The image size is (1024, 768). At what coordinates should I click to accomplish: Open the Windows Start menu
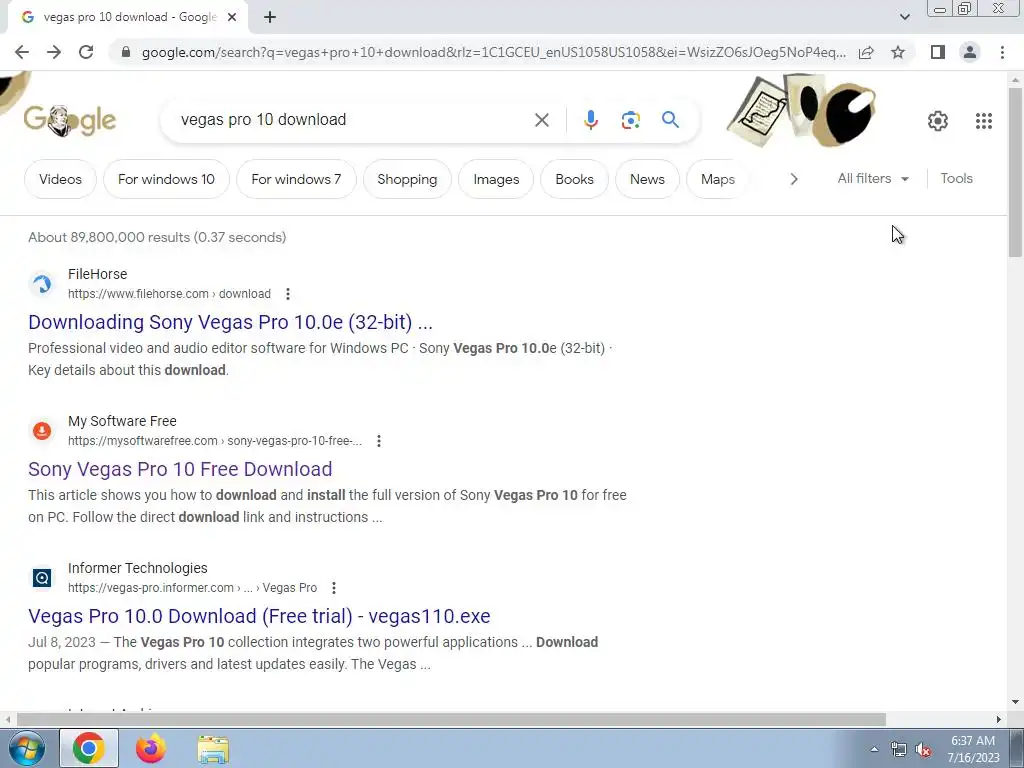pos(27,748)
